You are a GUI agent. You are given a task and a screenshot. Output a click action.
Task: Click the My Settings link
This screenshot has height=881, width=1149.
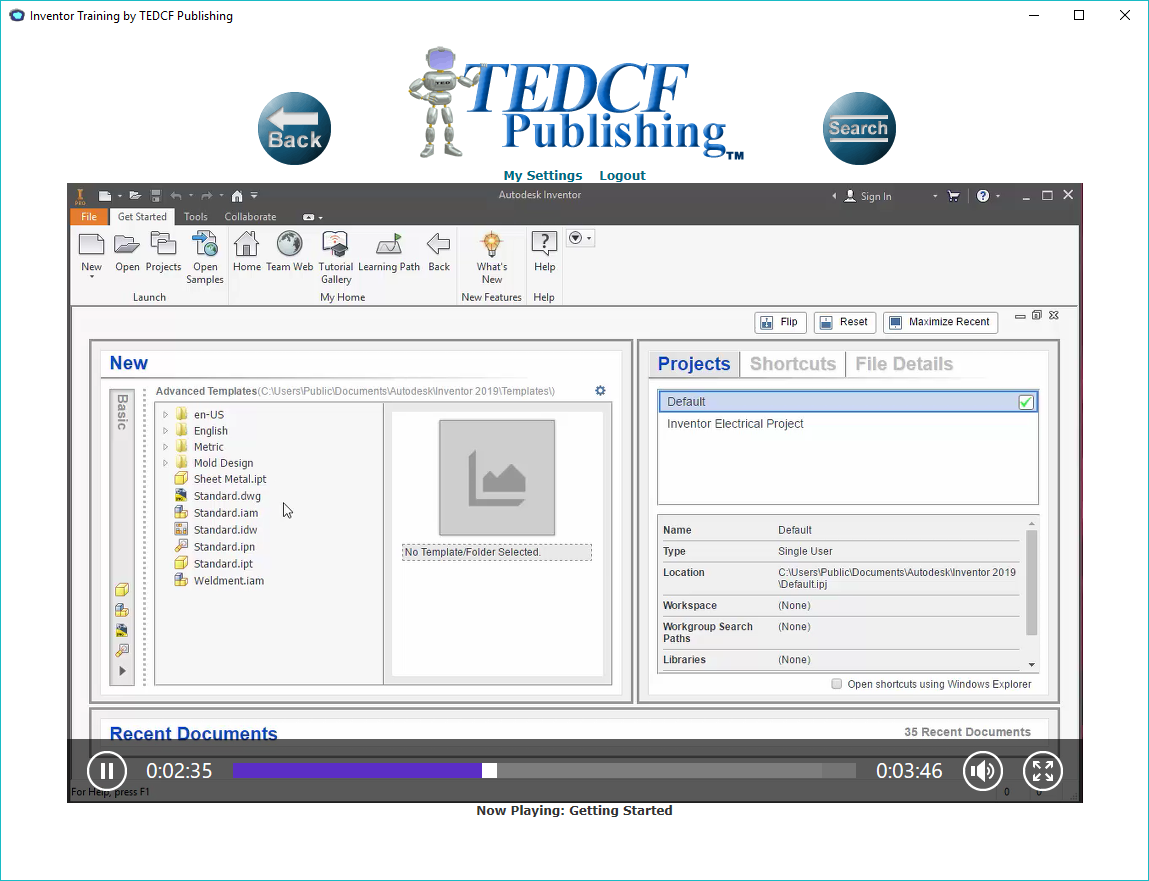click(543, 175)
